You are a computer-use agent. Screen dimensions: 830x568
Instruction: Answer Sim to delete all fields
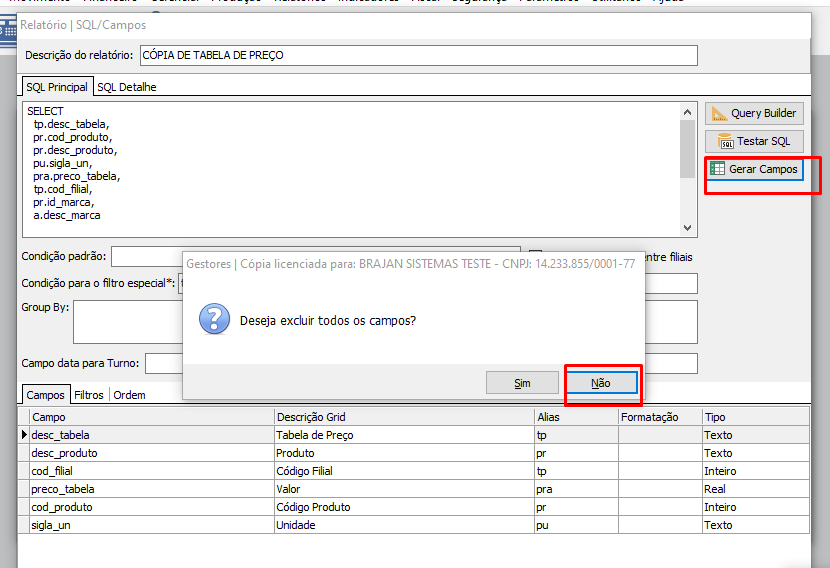pyautogui.click(x=522, y=383)
